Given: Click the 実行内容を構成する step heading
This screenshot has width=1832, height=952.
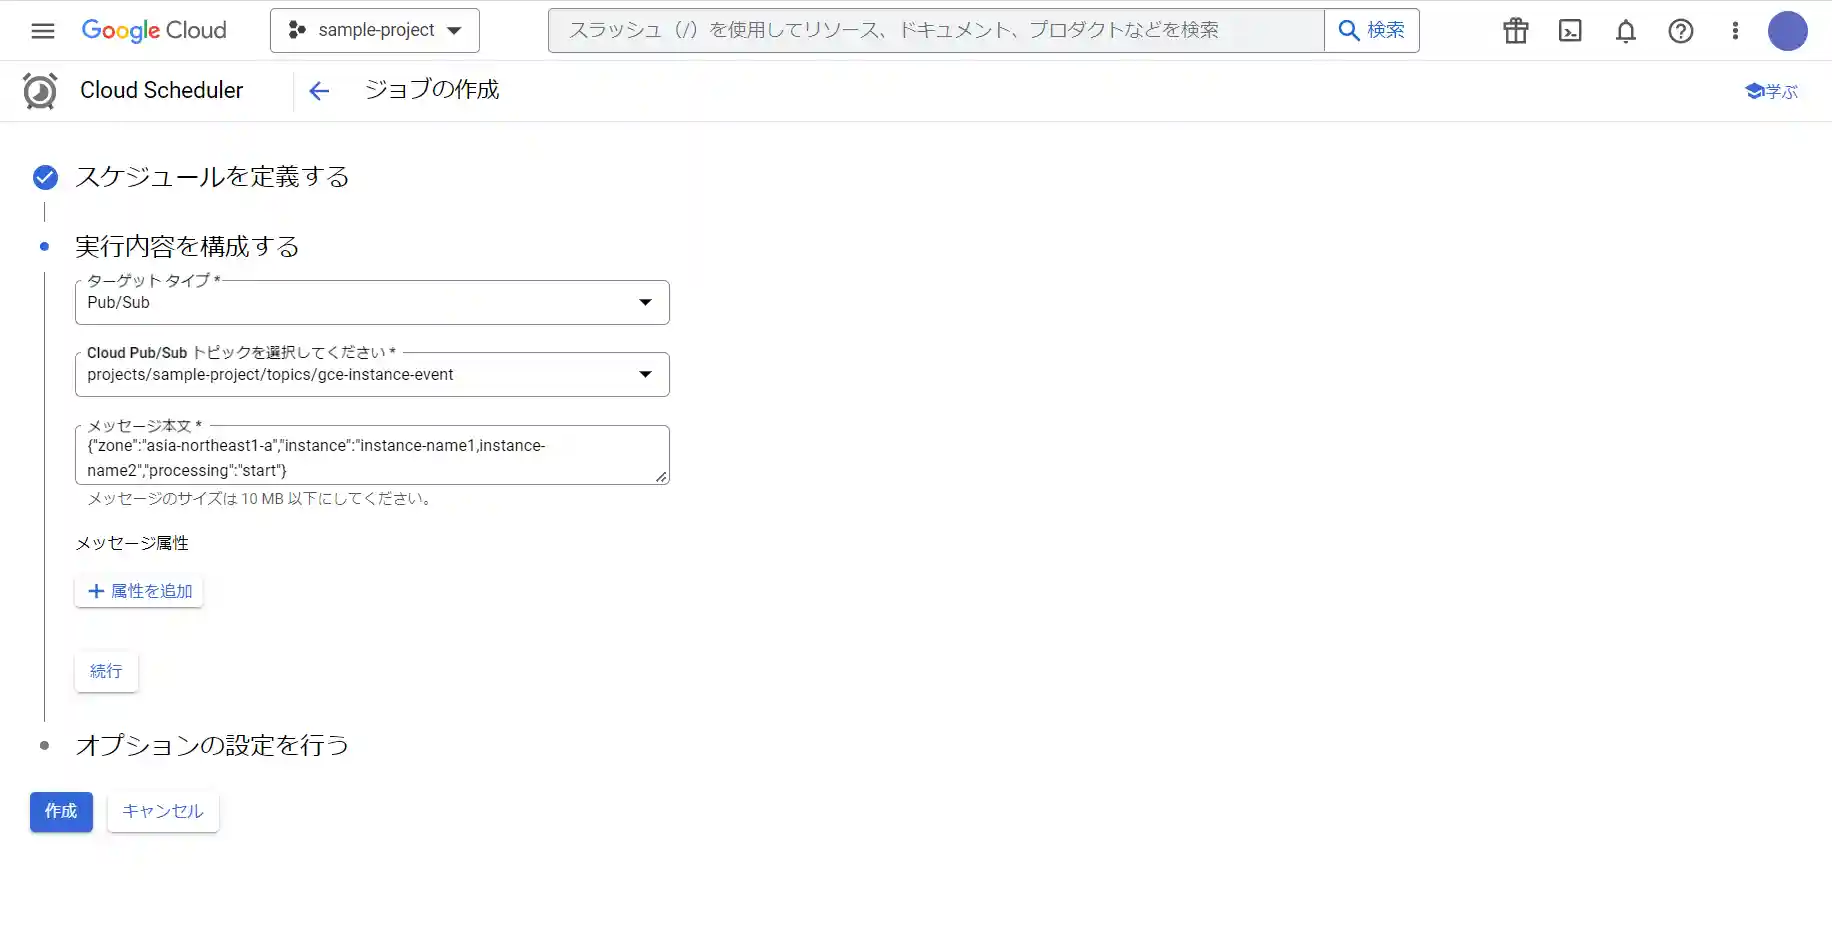Looking at the screenshot, I should click(187, 247).
